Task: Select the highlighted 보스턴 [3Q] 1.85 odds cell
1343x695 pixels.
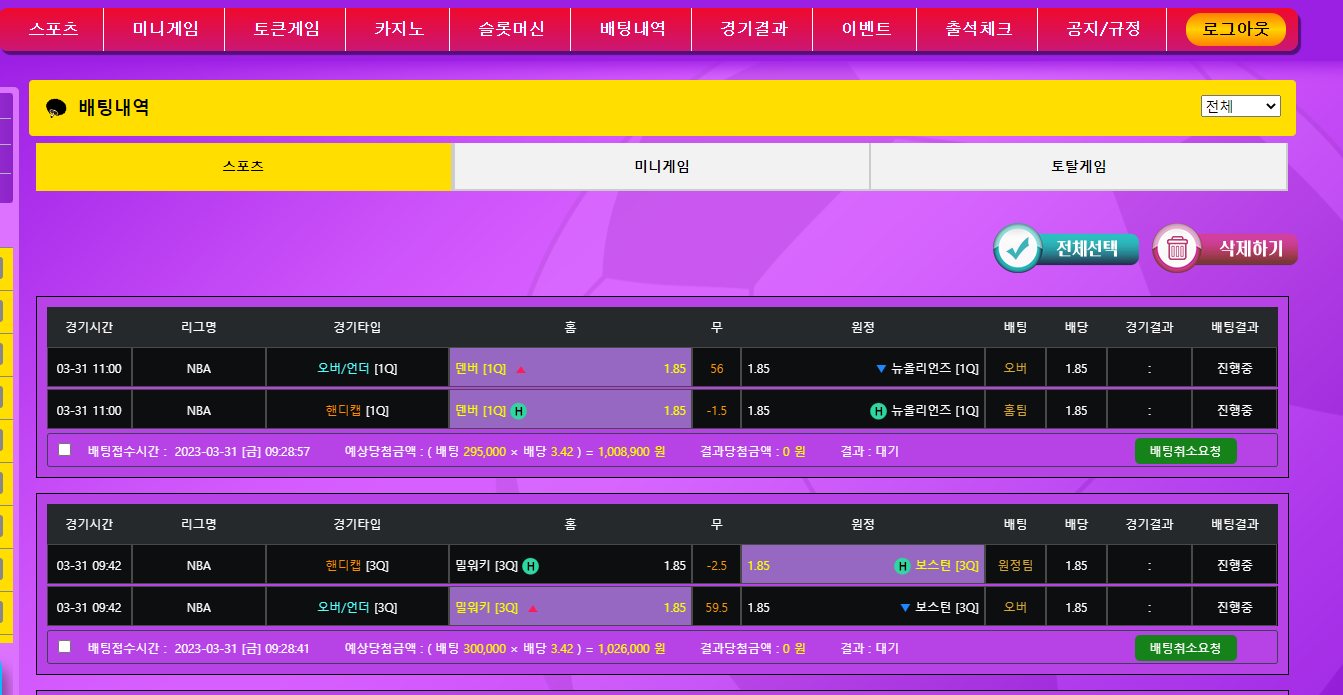Action: (862, 566)
